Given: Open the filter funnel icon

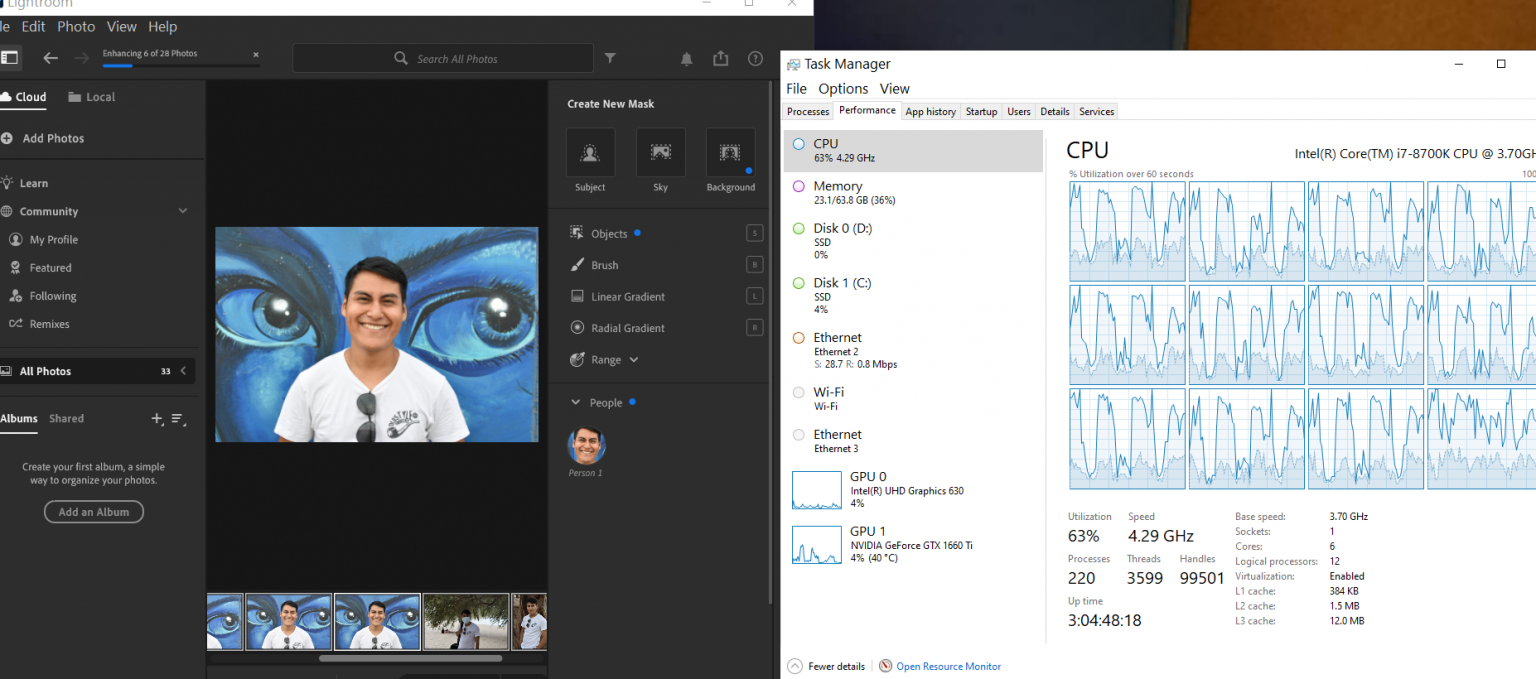Looking at the screenshot, I should tap(611, 59).
